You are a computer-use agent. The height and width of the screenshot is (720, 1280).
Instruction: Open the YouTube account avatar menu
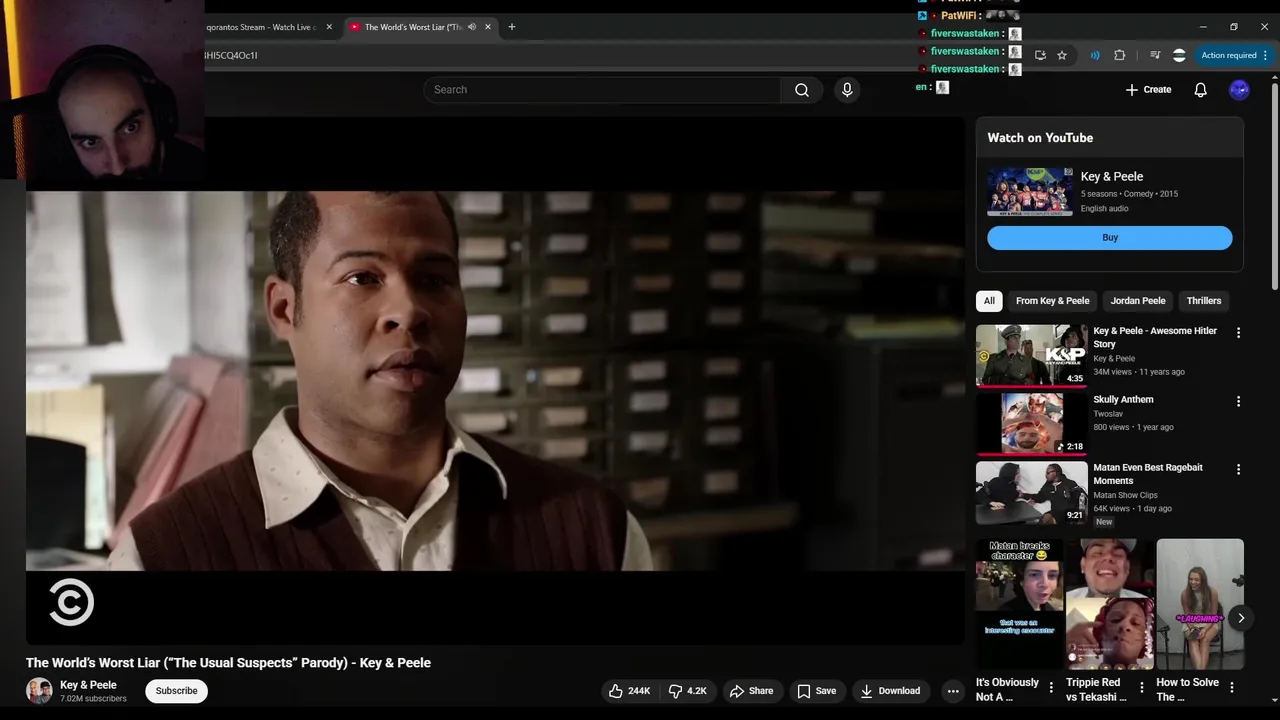point(1239,90)
